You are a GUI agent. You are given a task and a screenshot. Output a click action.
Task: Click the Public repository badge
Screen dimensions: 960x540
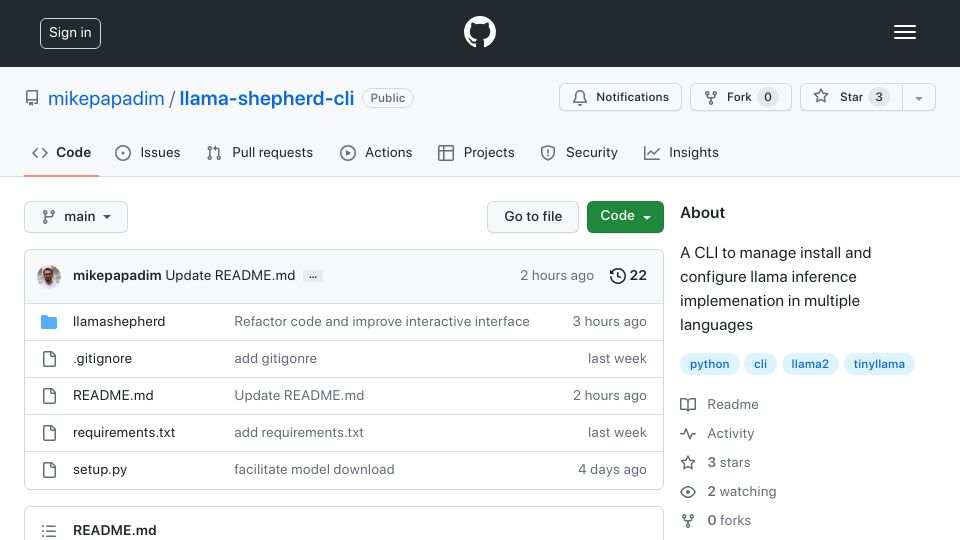(388, 98)
